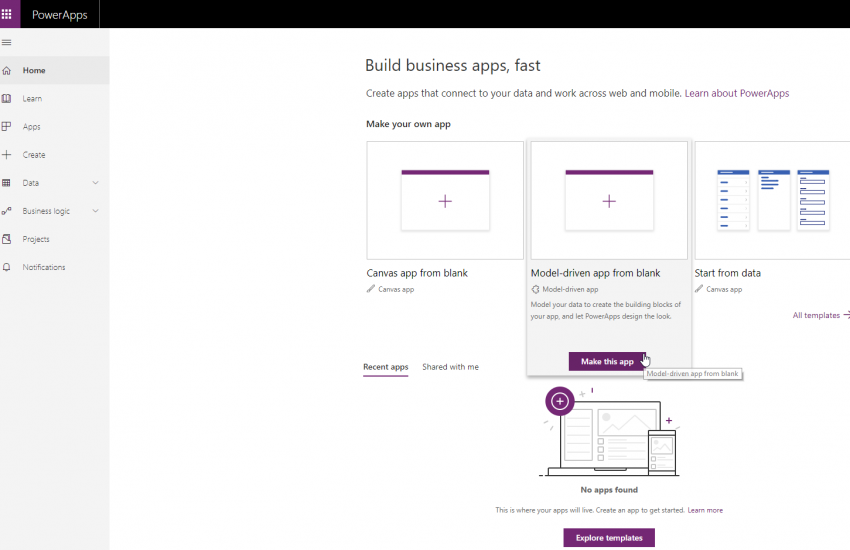Click the Model-driven app gear icon
This screenshot has height=550, width=850.
[536, 289]
